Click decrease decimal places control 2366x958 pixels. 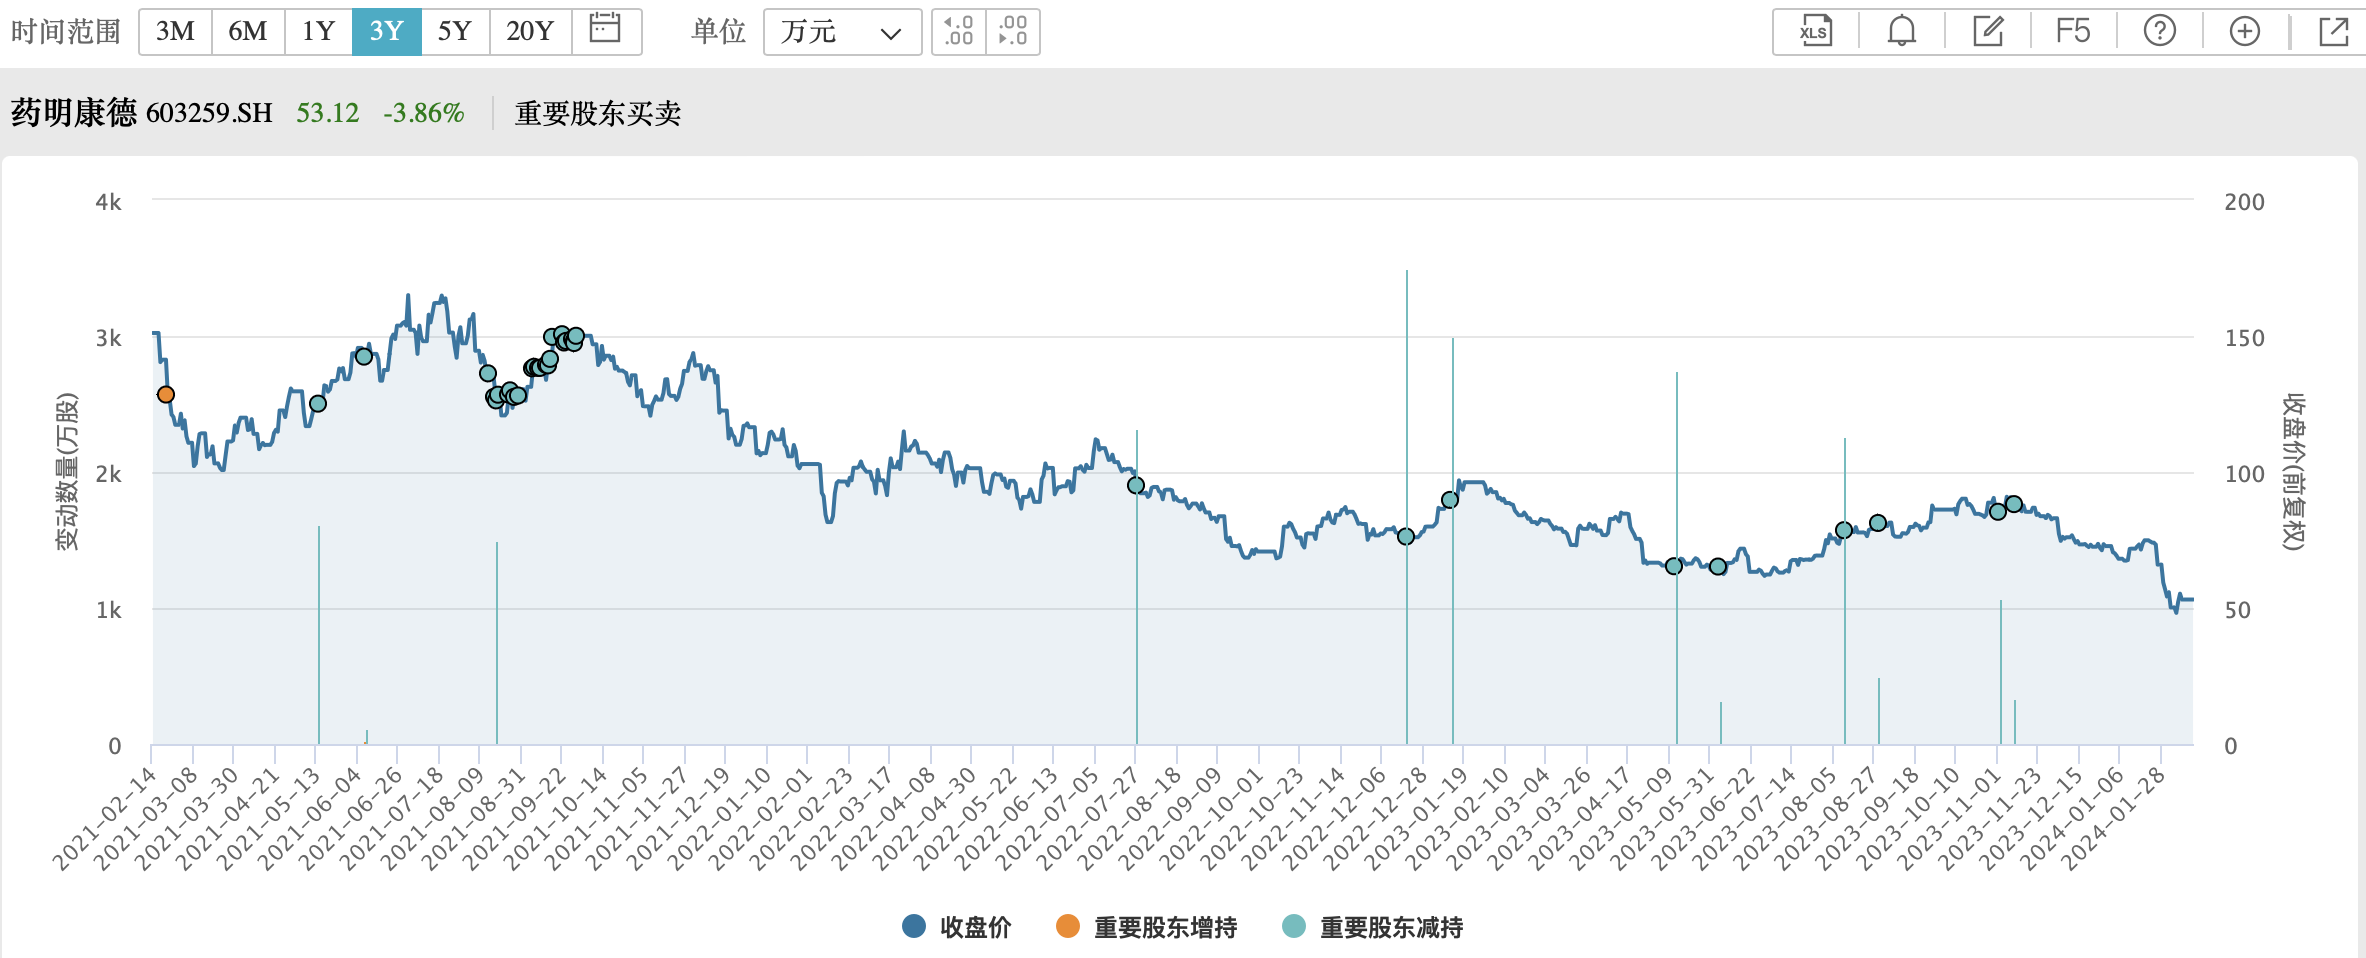1013,31
